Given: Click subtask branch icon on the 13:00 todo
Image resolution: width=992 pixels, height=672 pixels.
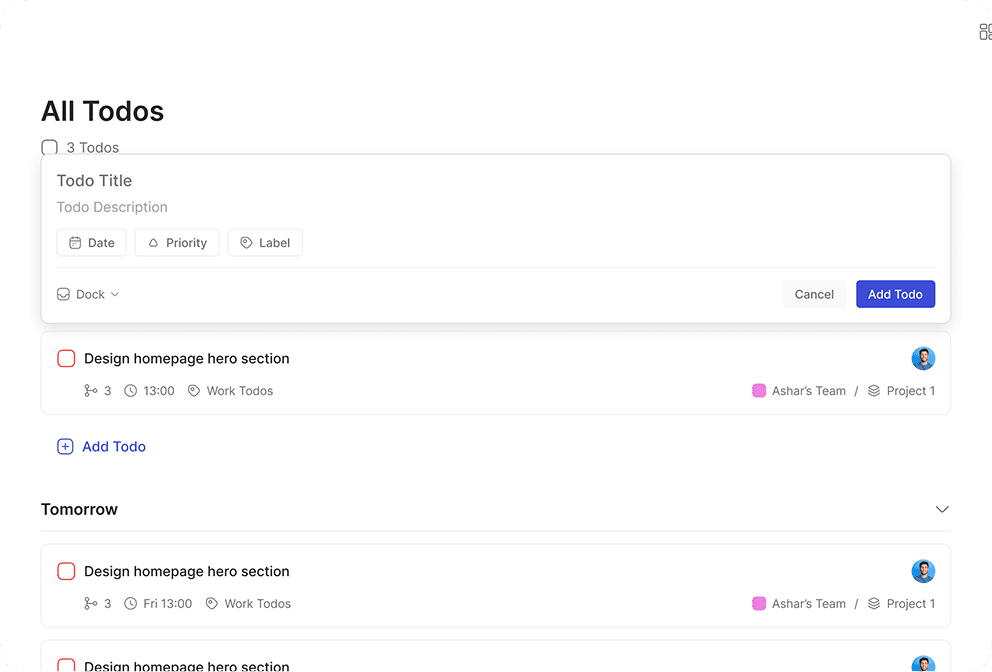Looking at the screenshot, I should coord(90,391).
